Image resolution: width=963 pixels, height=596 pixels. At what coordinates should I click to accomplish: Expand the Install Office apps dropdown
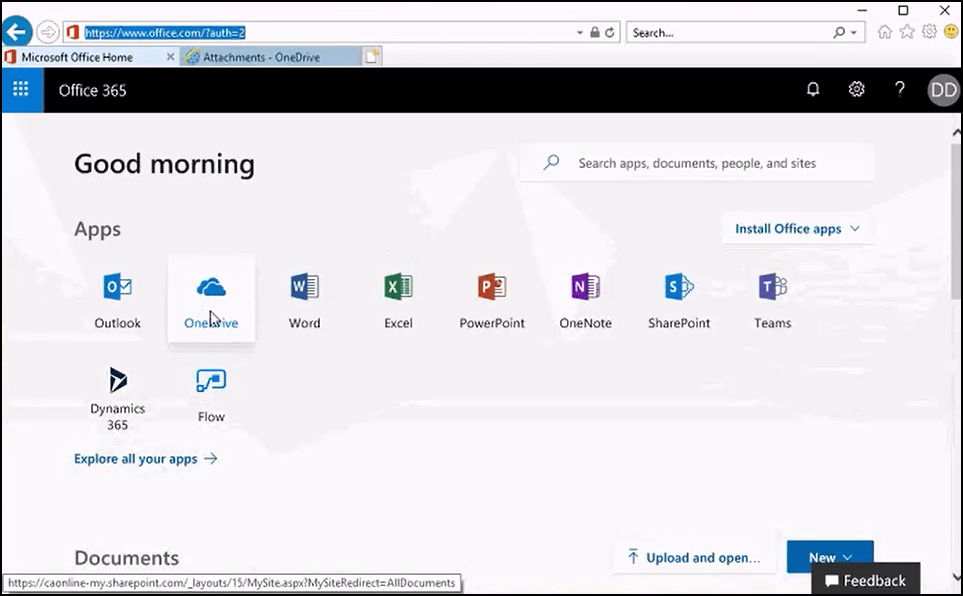[797, 228]
